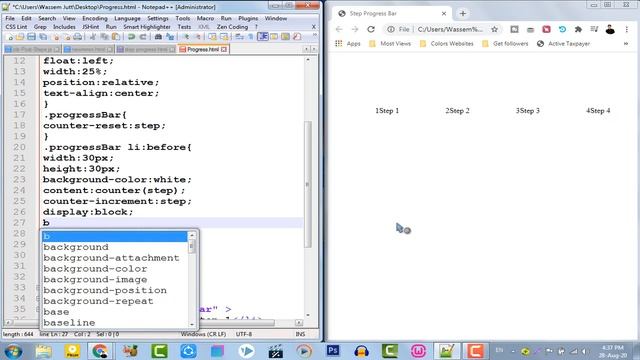Open Windows Explorer from the taskbar
This screenshot has height=360, width=640.
coord(43,351)
